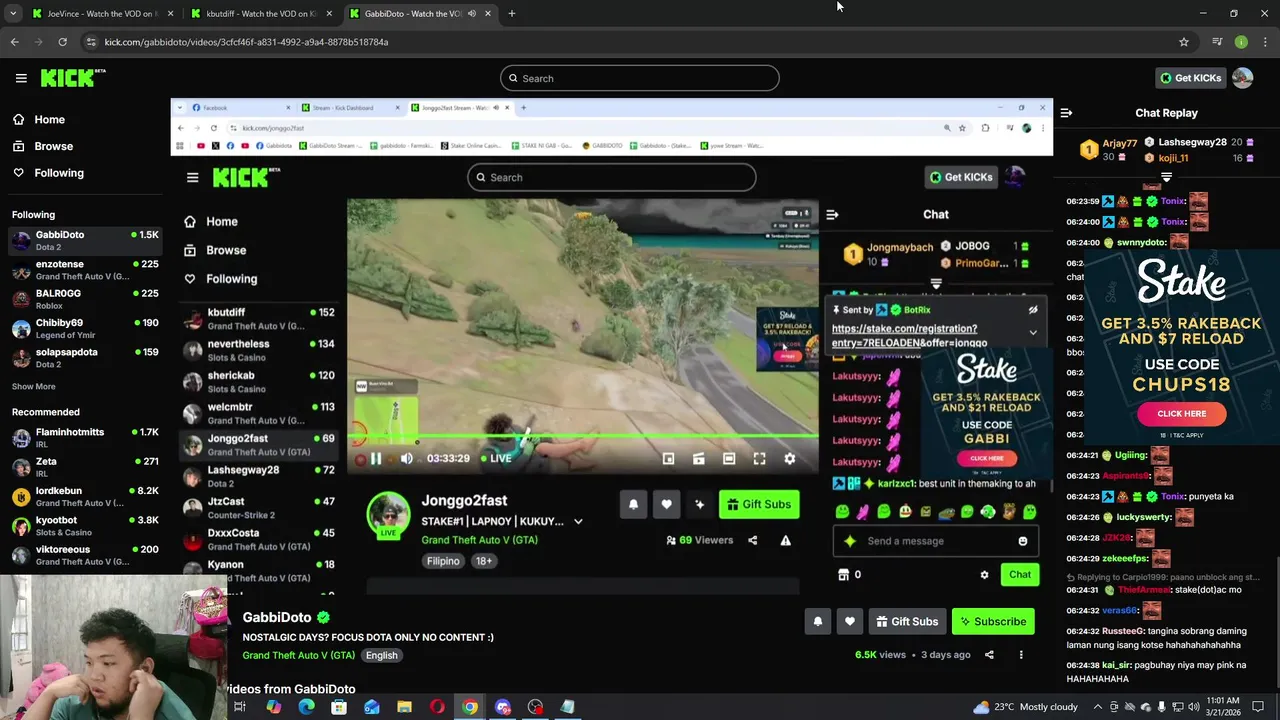The image size is (1280, 720).
Task: Reload the current page
Action: (62, 42)
